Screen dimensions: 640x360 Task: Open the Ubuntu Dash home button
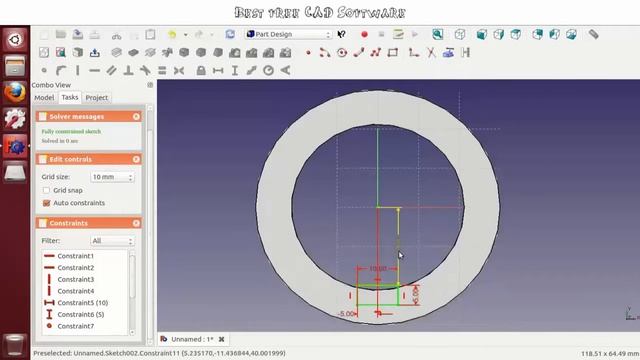[15, 40]
